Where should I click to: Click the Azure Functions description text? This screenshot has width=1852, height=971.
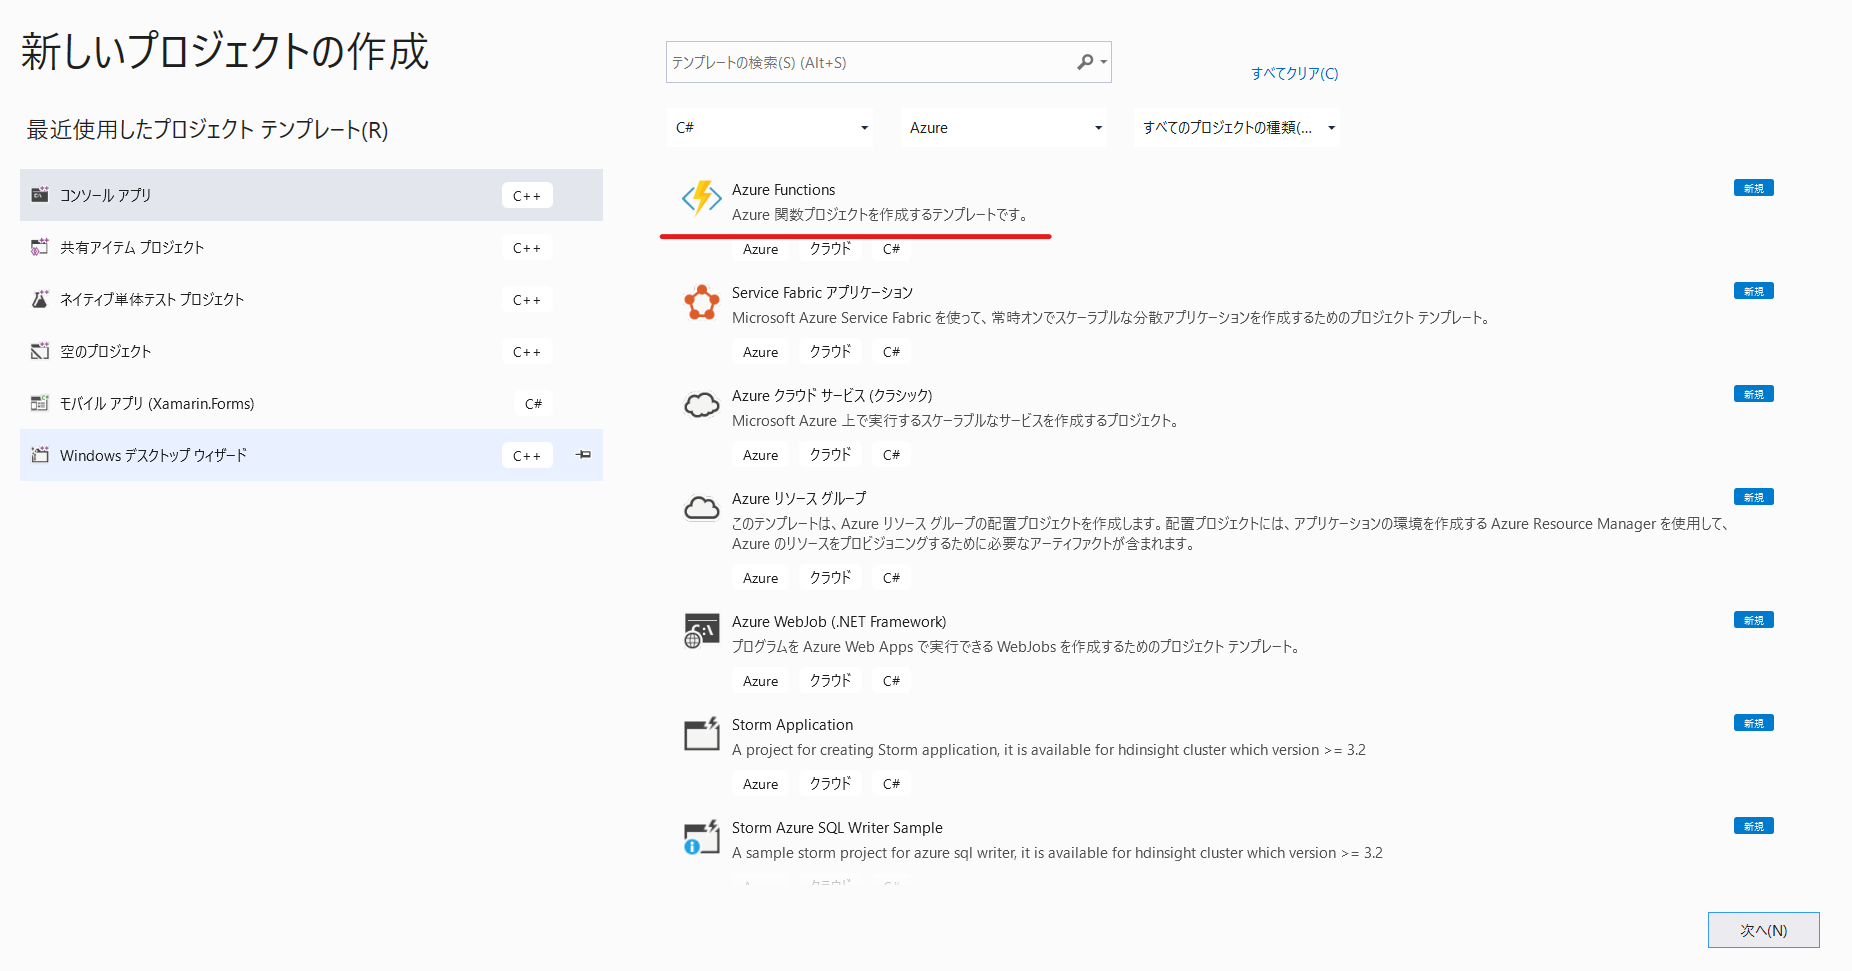[881, 215]
